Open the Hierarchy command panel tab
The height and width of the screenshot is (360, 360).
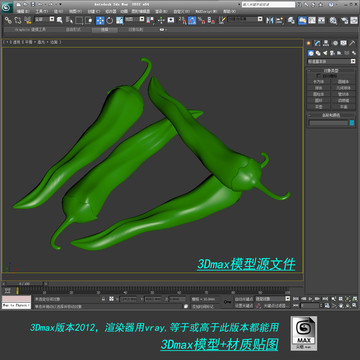(326, 43)
